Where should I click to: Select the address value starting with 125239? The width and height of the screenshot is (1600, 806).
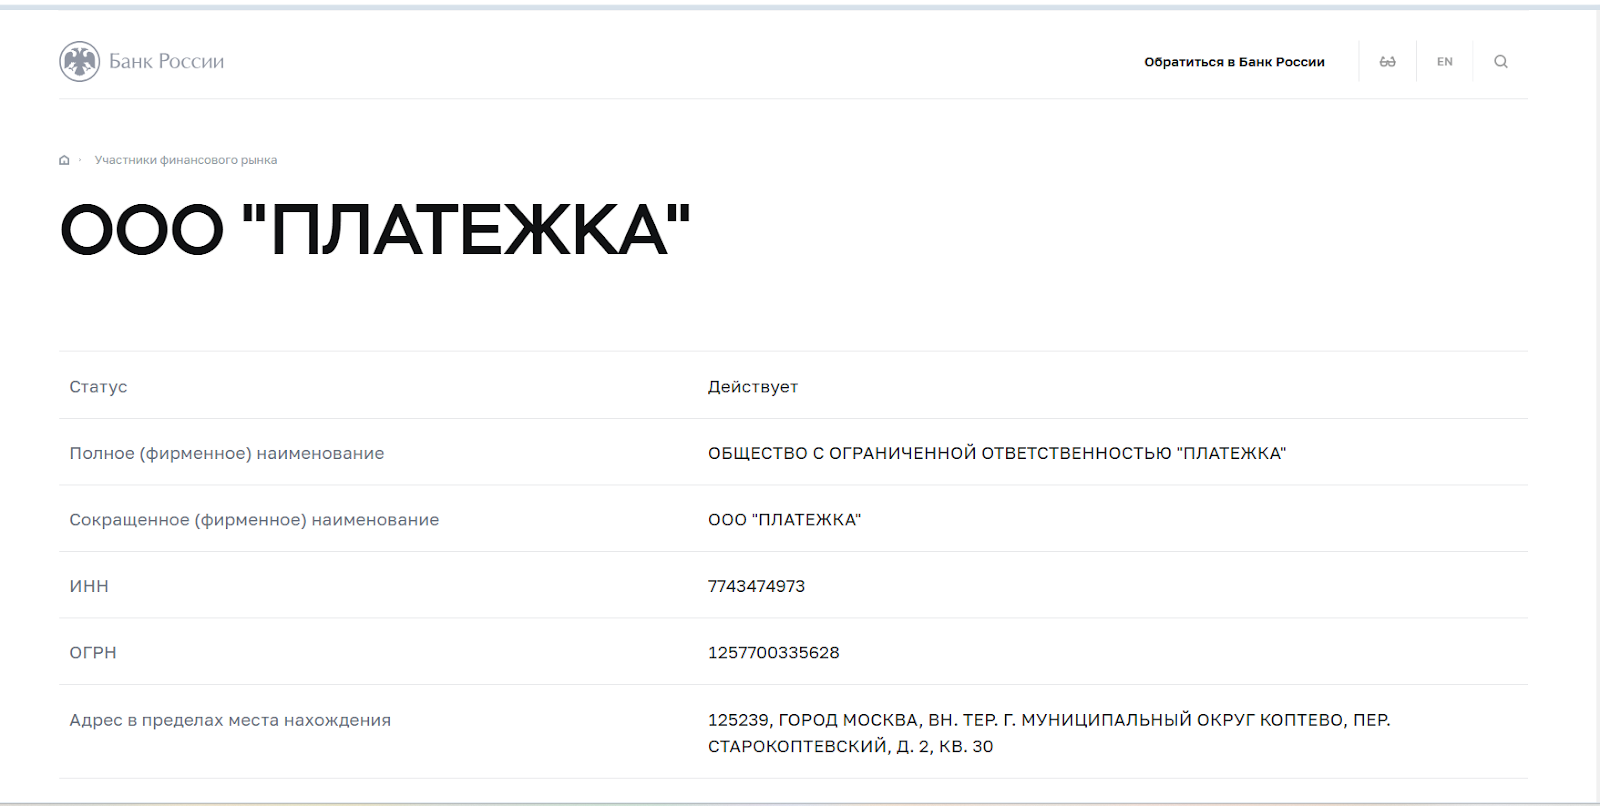click(x=1049, y=733)
